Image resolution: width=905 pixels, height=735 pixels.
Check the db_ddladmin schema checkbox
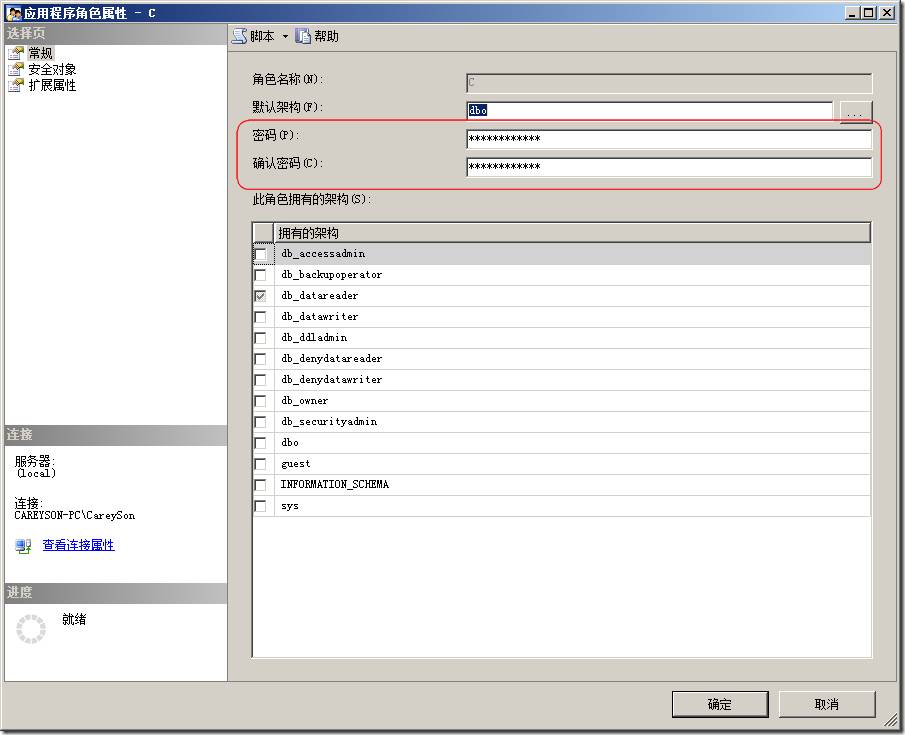point(260,338)
